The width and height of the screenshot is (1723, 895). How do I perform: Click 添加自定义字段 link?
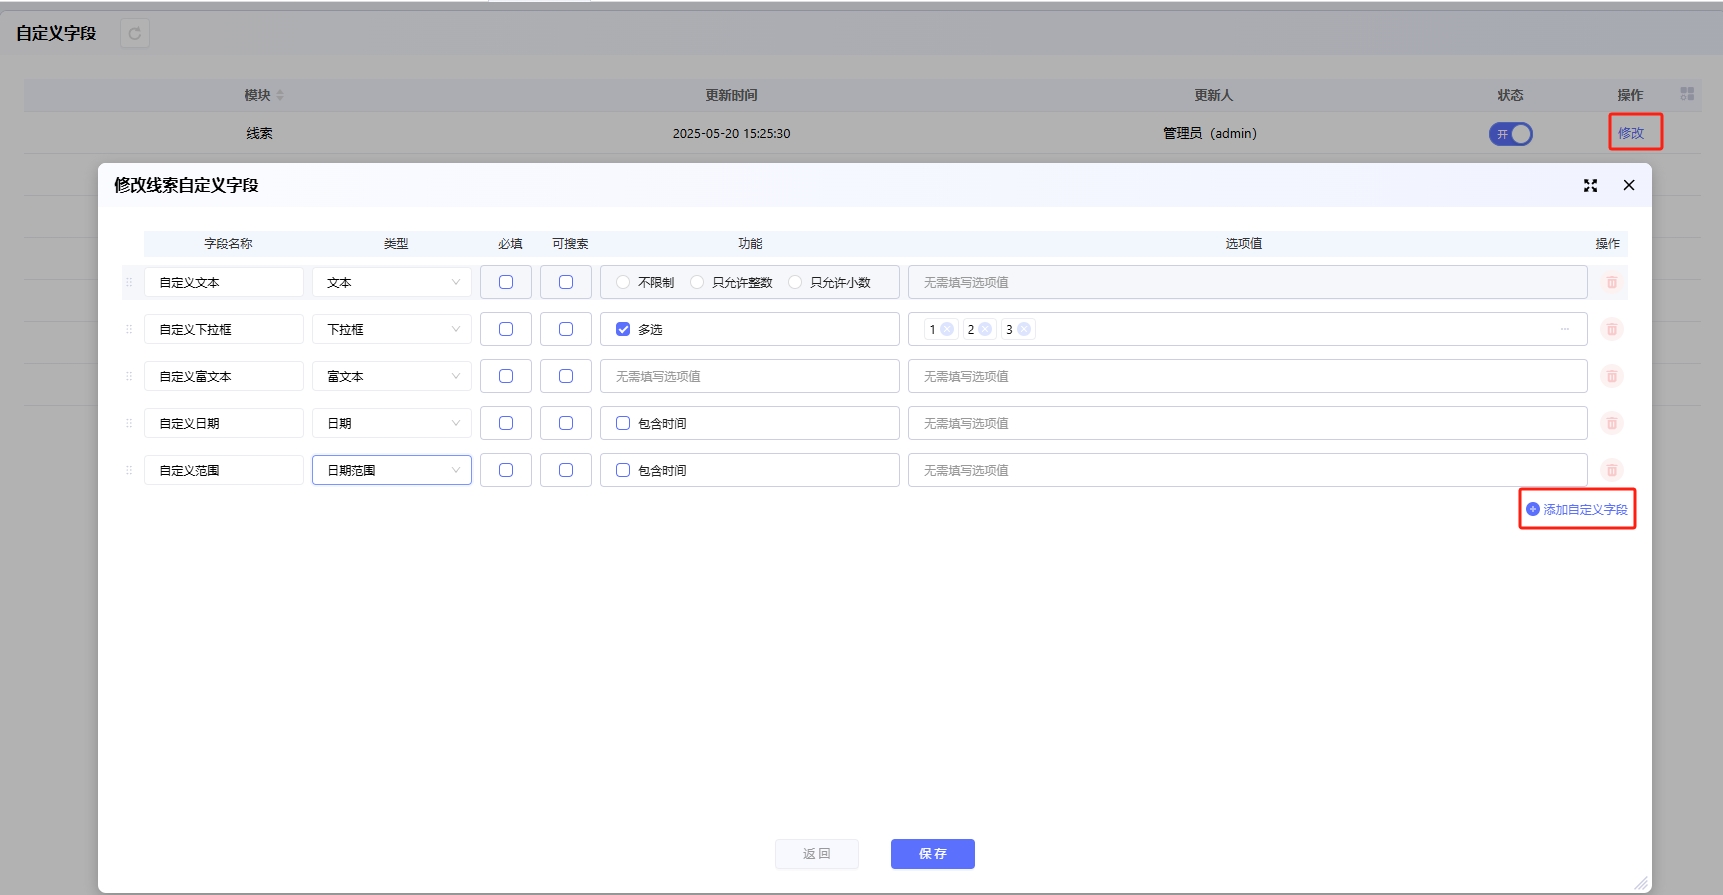tap(1577, 510)
